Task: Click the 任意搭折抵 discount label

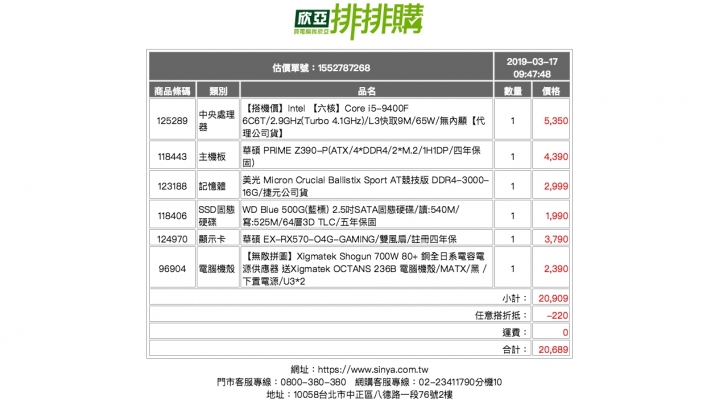Action: click(501, 315)
